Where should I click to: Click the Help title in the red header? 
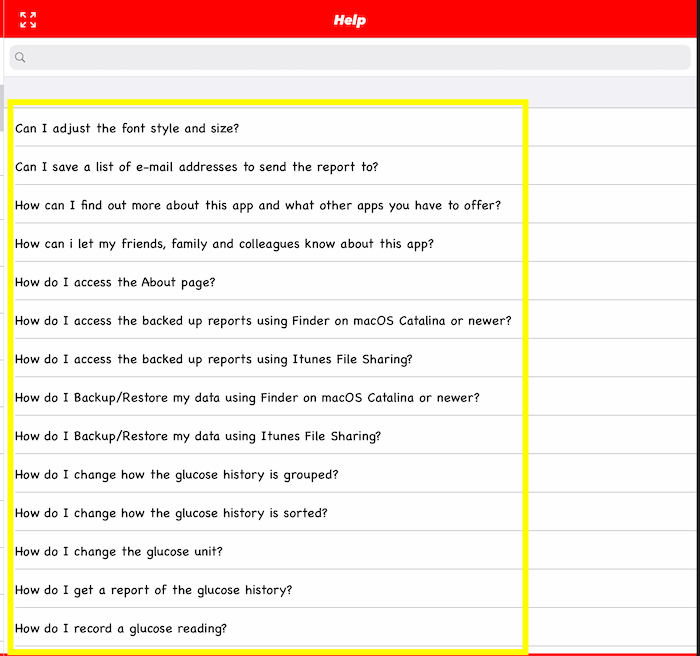pyautogui.click(x=349, y=20)
